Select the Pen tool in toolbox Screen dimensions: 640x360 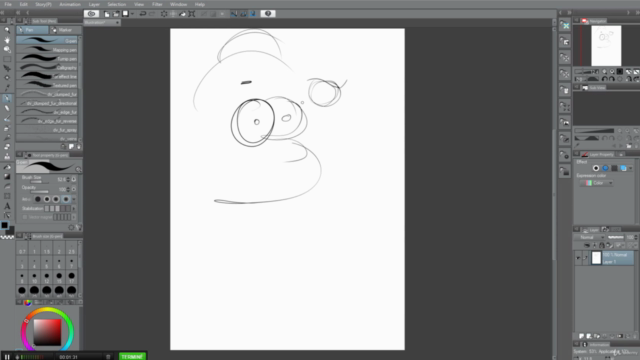pos(7,98)
